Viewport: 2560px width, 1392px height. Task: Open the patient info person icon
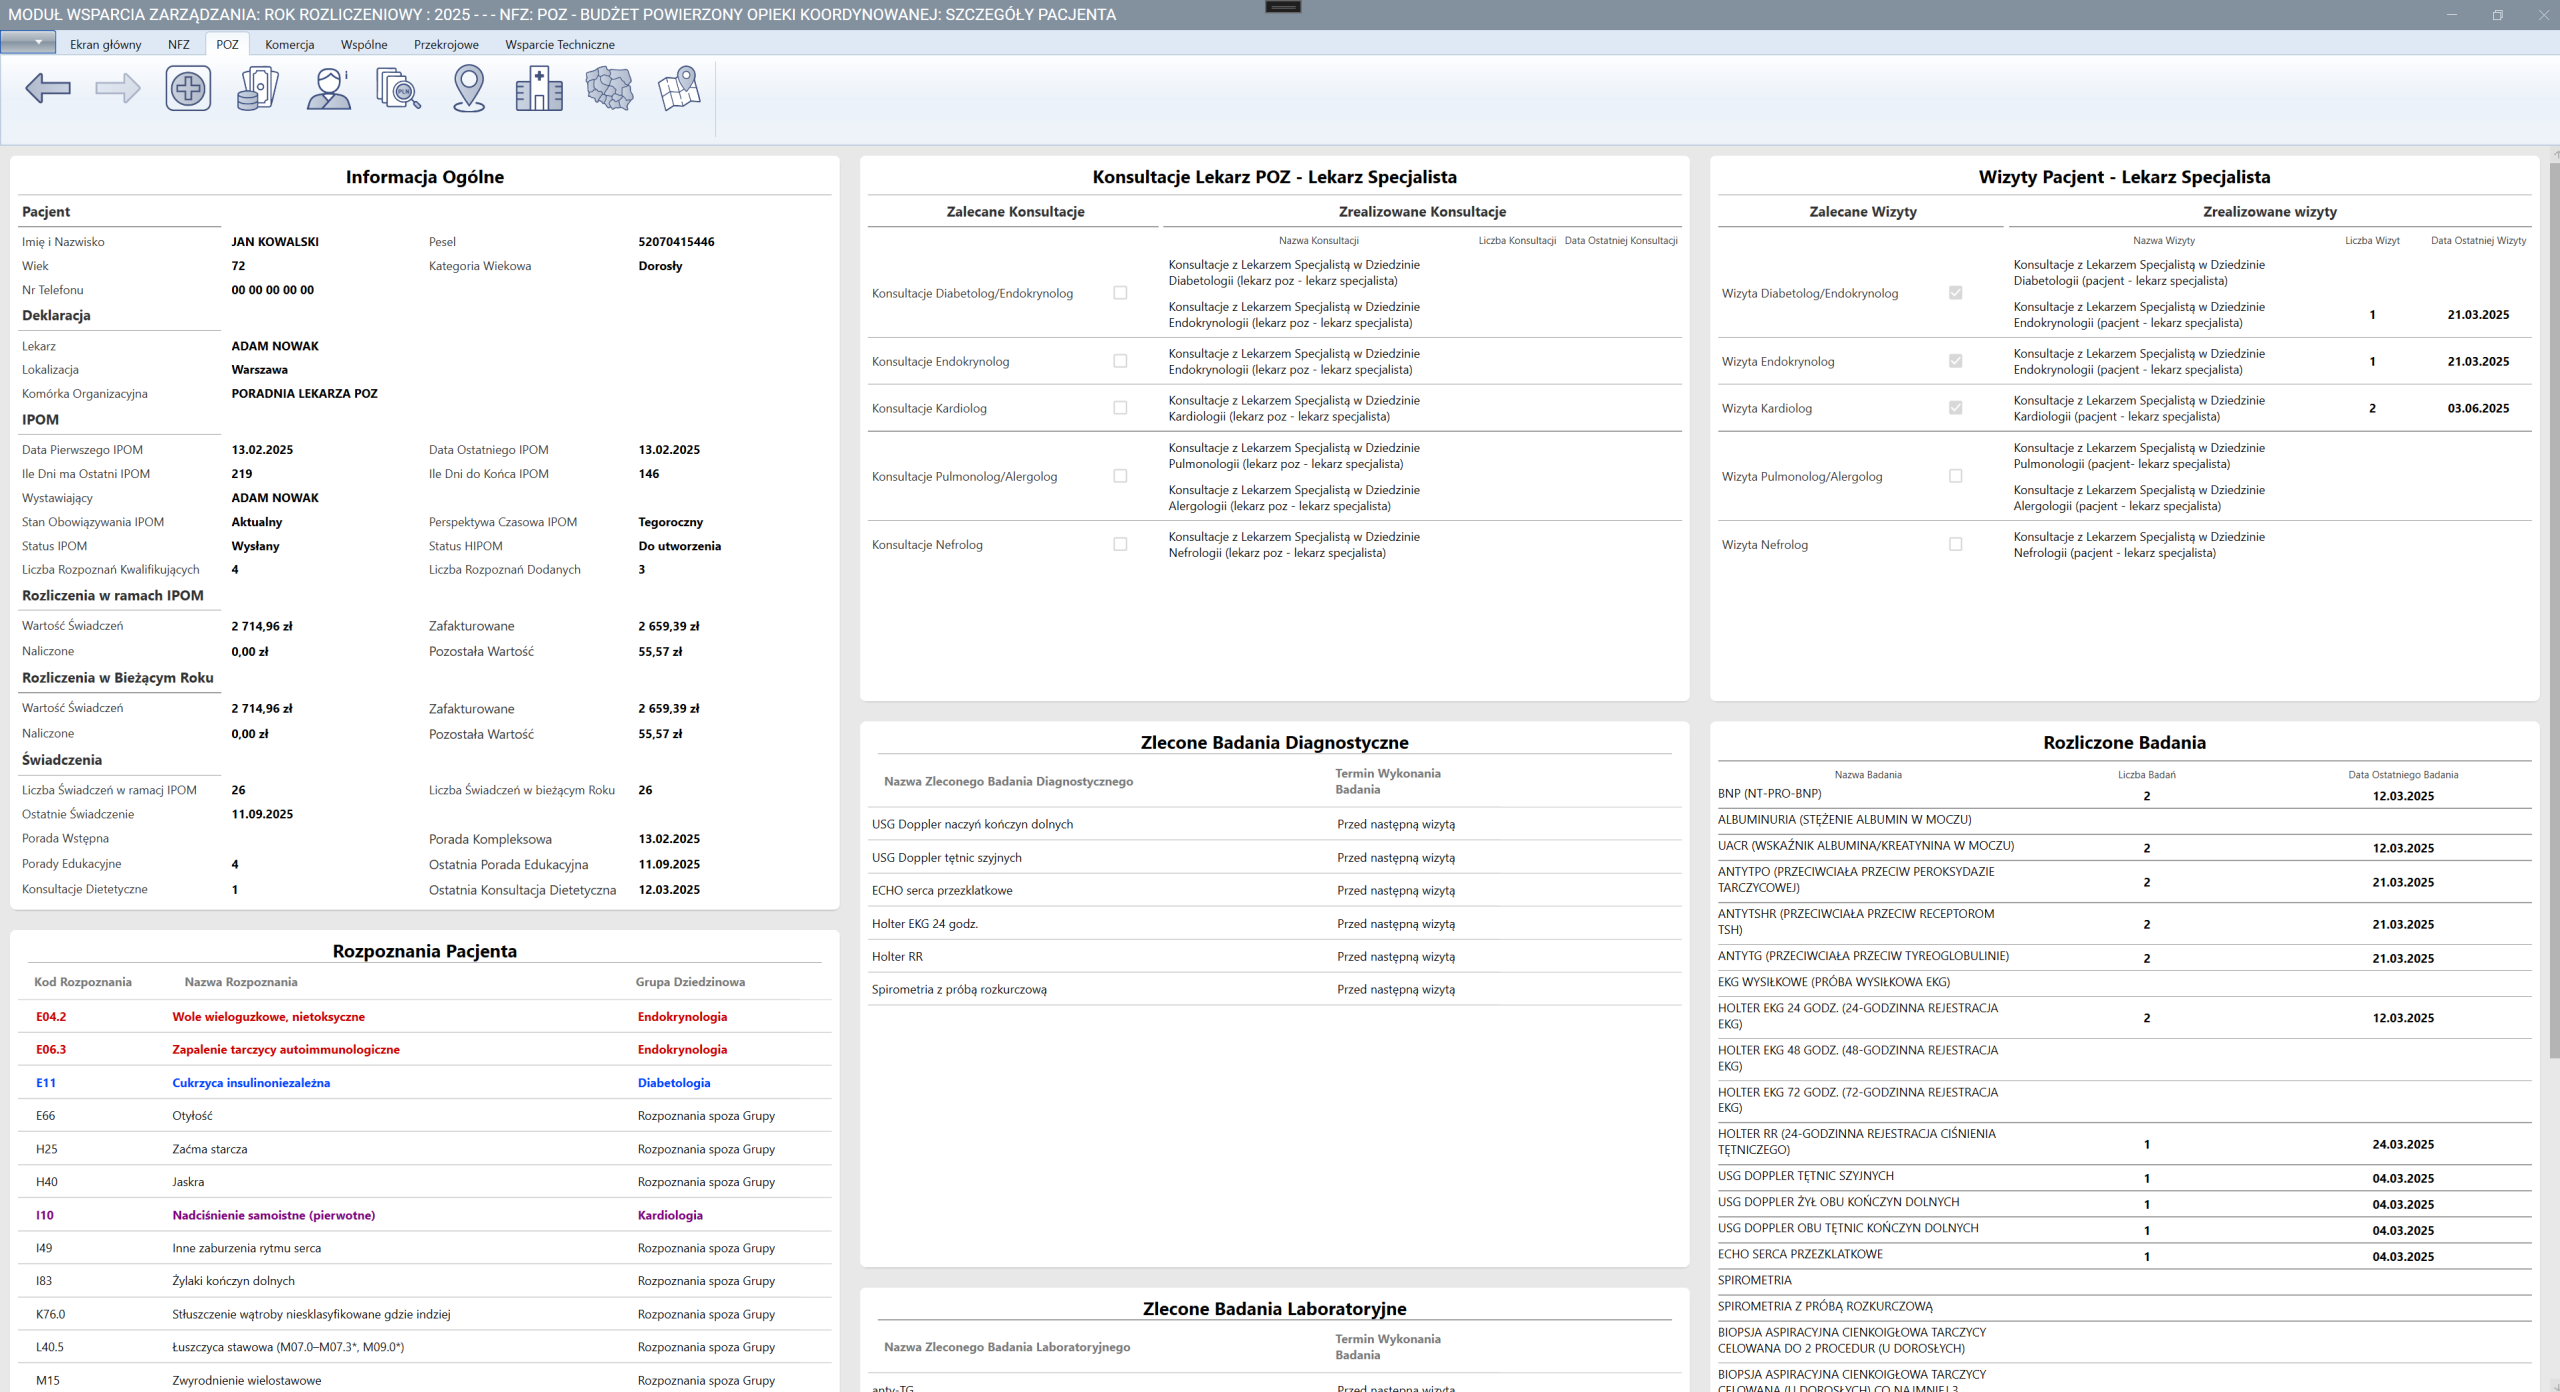(329, 88)
